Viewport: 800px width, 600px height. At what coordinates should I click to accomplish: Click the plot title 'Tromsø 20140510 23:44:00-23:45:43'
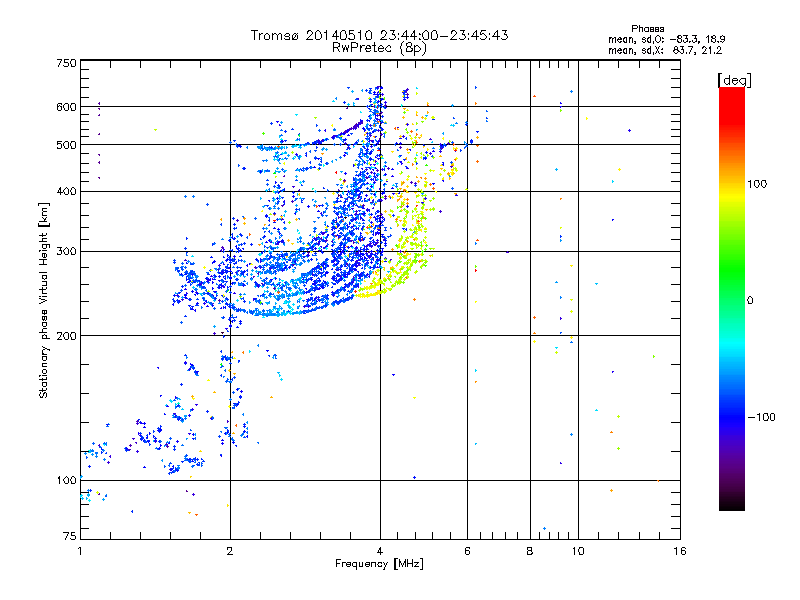pos(379,35)
